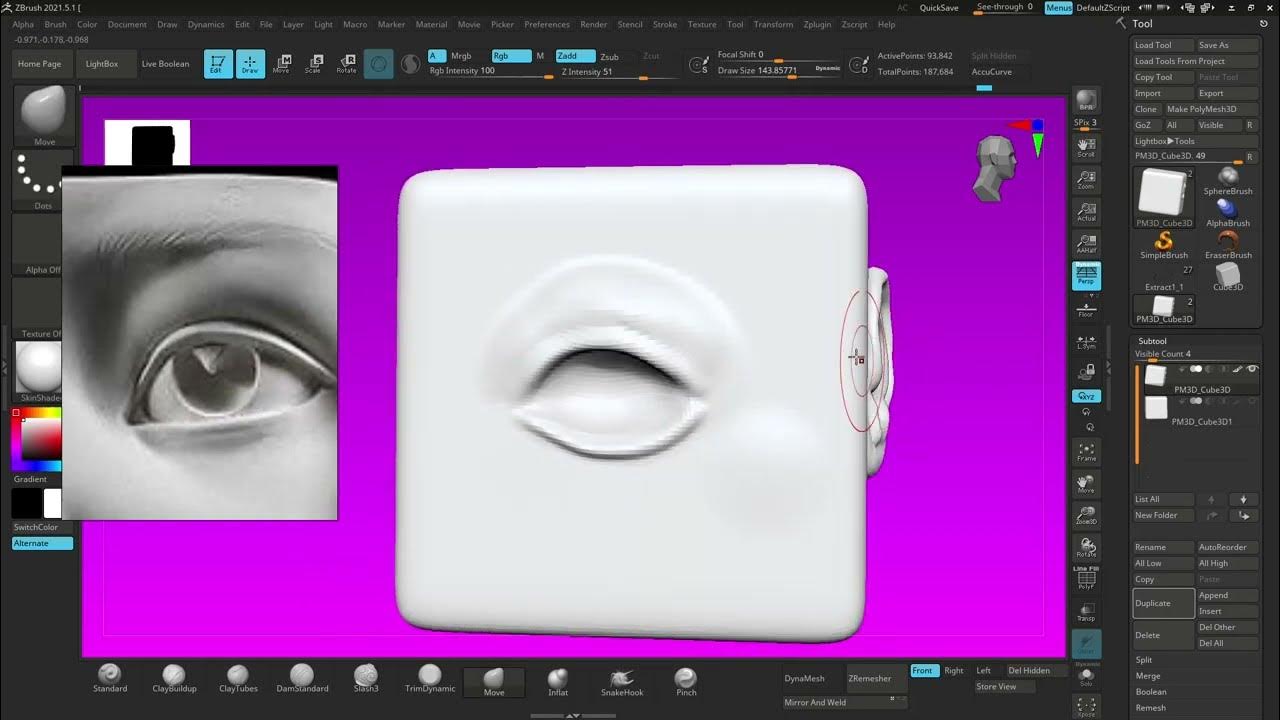This screenshot has width=1280, height=720.
Task: Click the Zoom3D icon
Action: coord(1086,516)
